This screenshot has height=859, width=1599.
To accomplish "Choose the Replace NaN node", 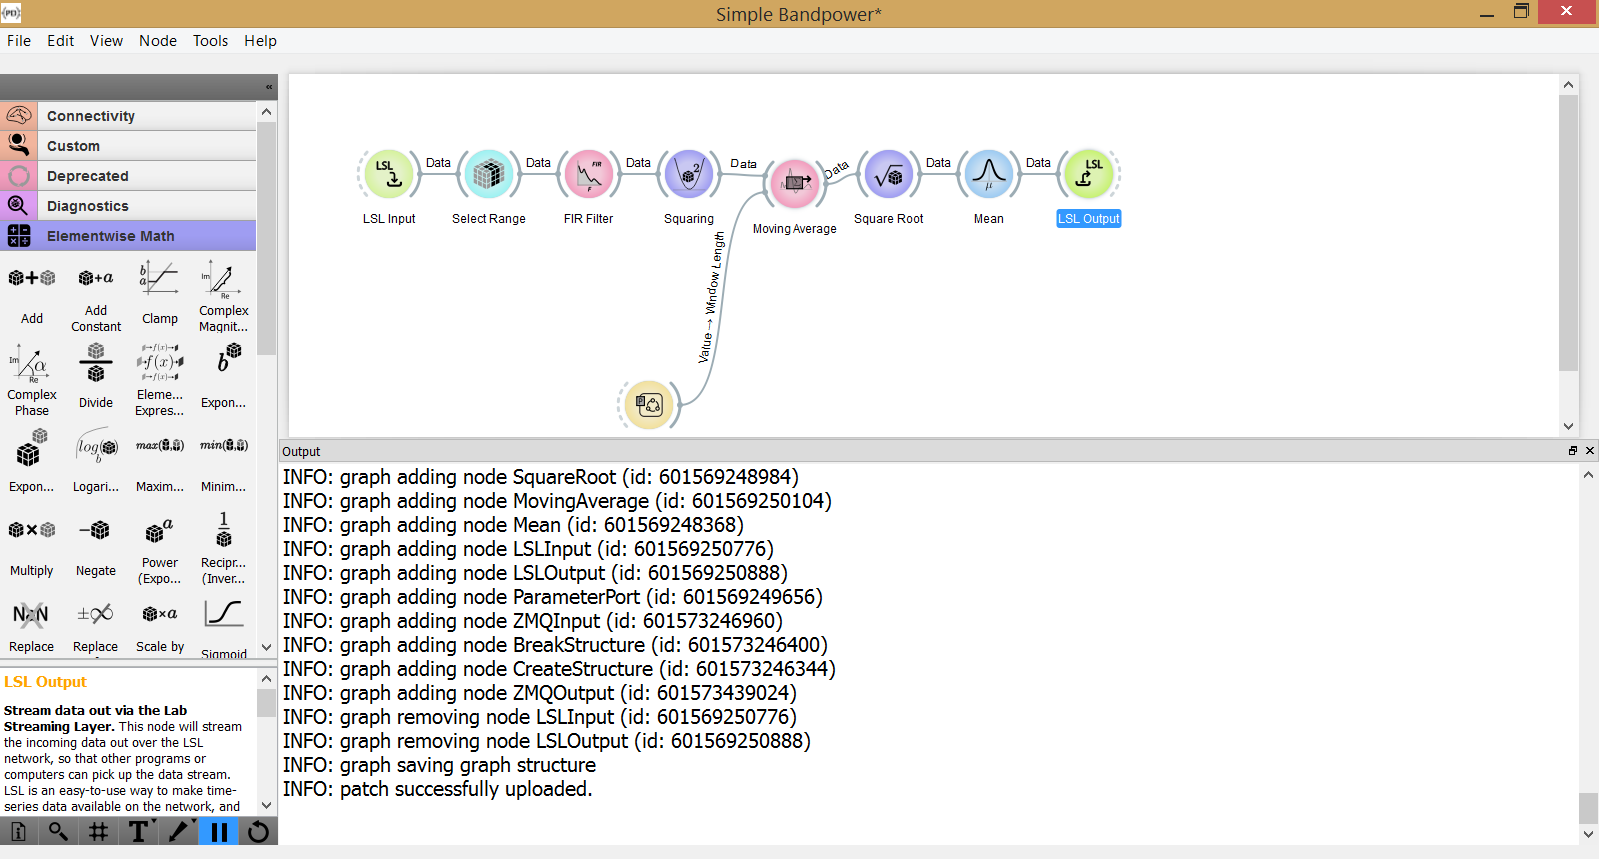I will coord(32,625).
